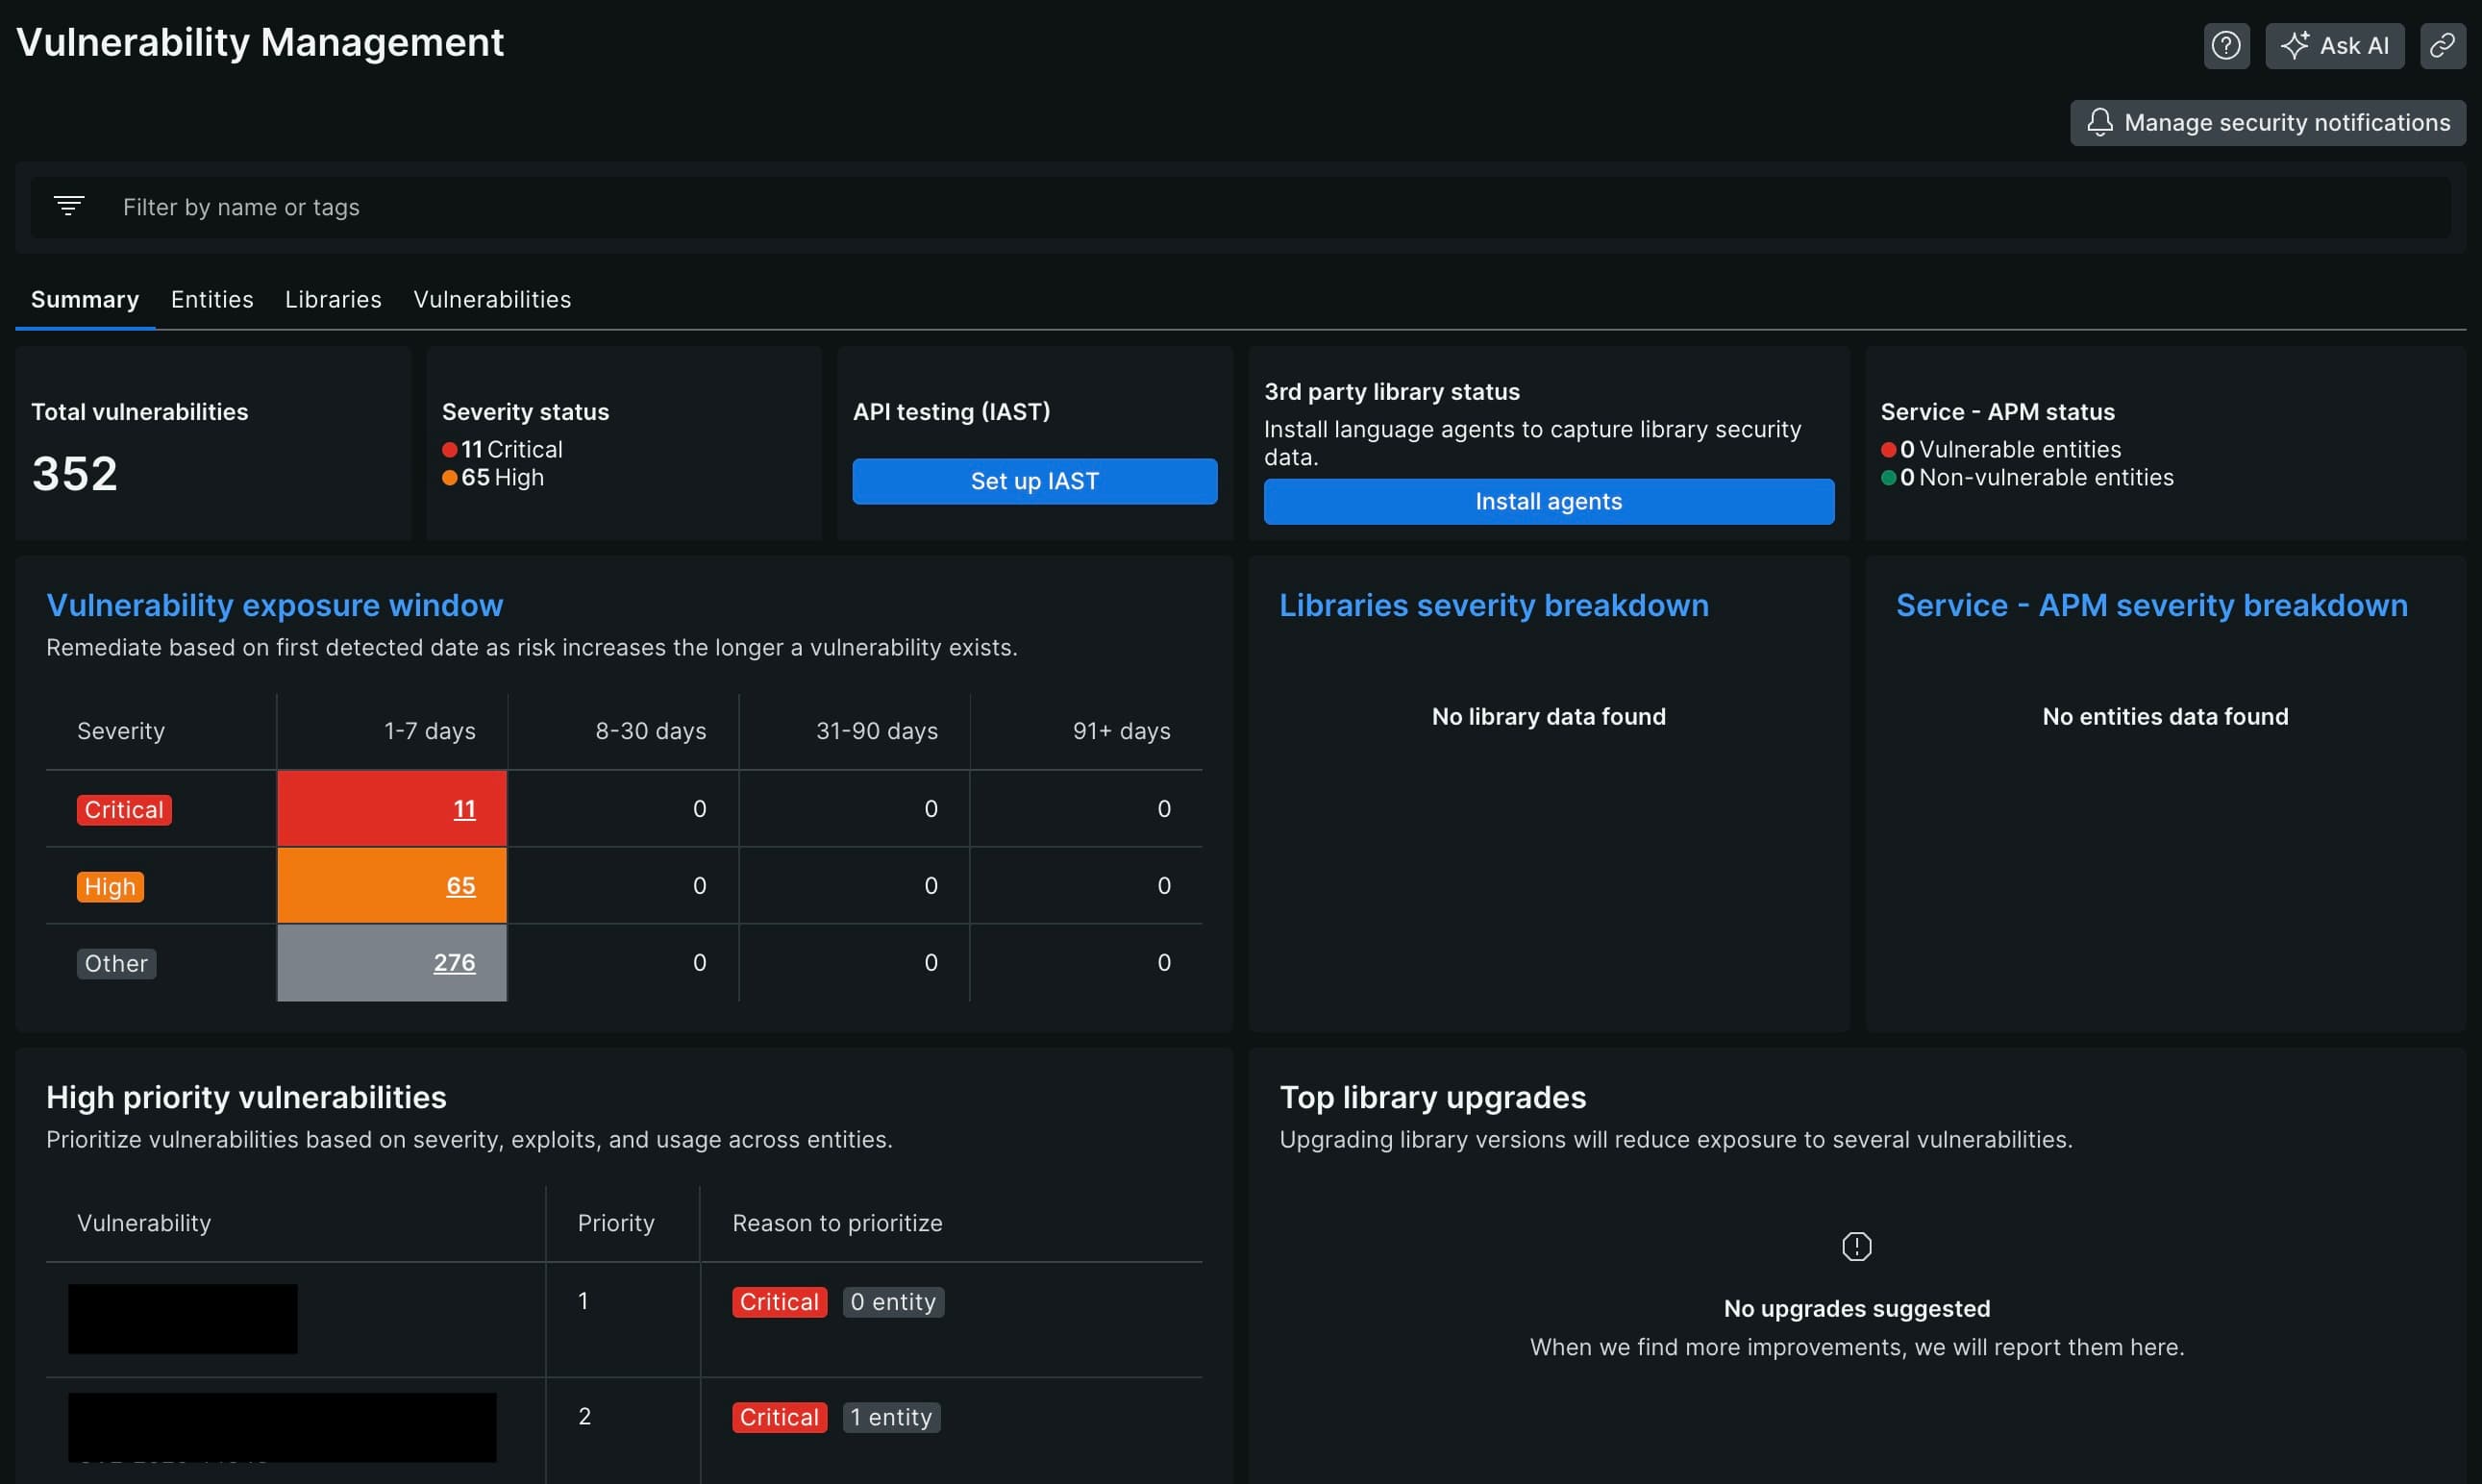Open Libraries severity breakdown link

[1494, 605]
